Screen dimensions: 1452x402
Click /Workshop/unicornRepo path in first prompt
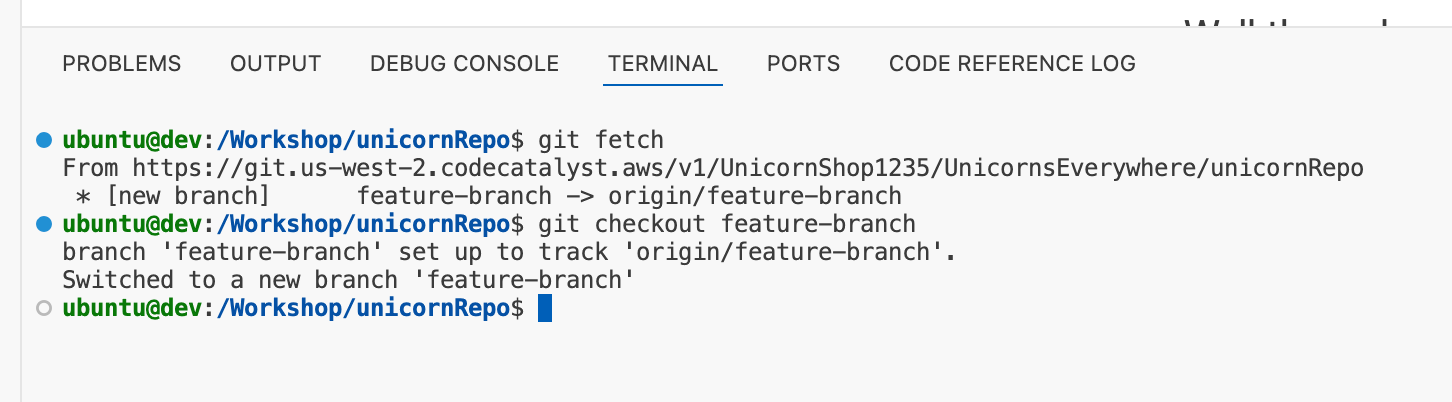[x=363, y=139]
